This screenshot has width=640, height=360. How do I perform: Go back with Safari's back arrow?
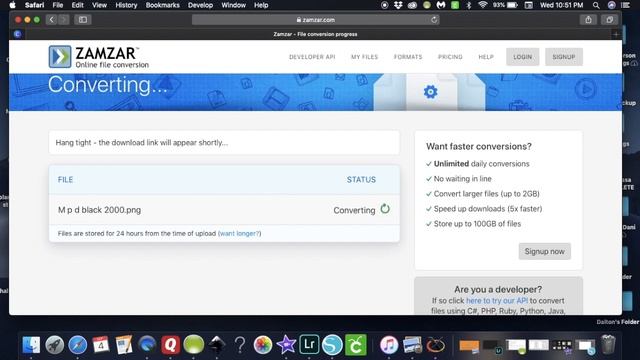tap(51, 20)
